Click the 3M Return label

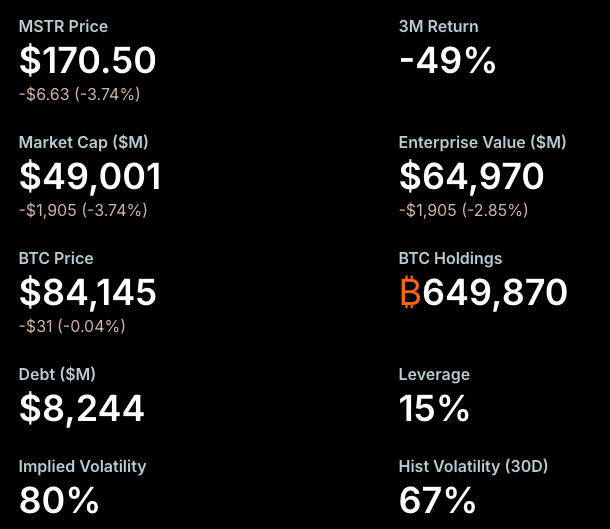pyautogui.click(x=438, y=27)
